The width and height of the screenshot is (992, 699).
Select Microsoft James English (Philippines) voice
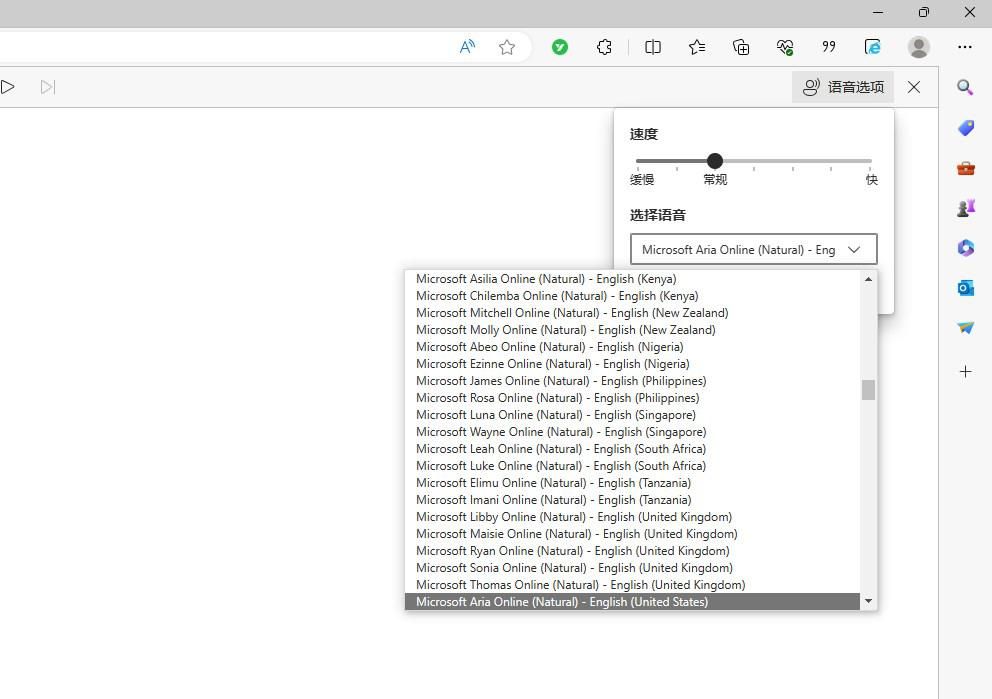pos(632,381)
